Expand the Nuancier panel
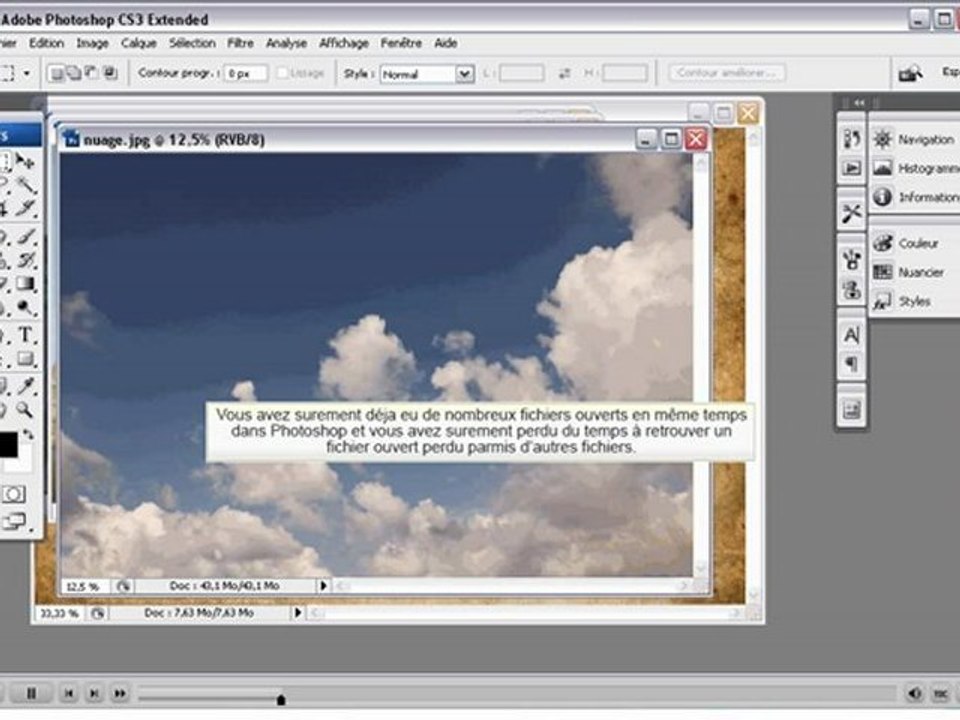 [914, 272]
